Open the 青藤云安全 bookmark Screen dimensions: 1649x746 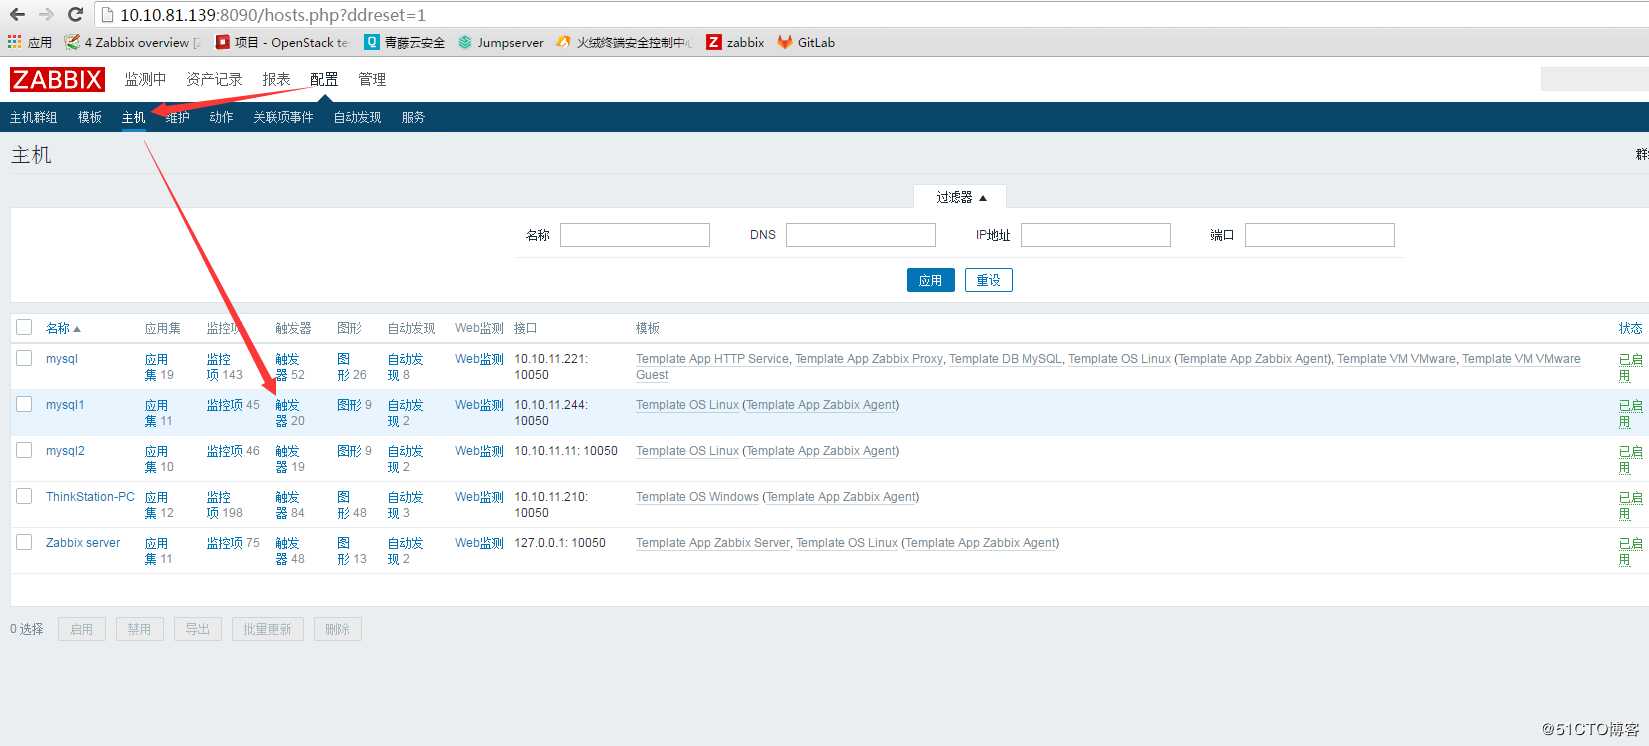point(404,42)
